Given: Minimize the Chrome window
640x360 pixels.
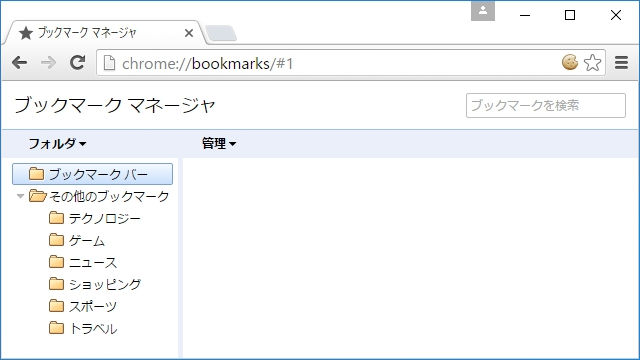Looking at the screenshot, I should [x=525, y=16].
